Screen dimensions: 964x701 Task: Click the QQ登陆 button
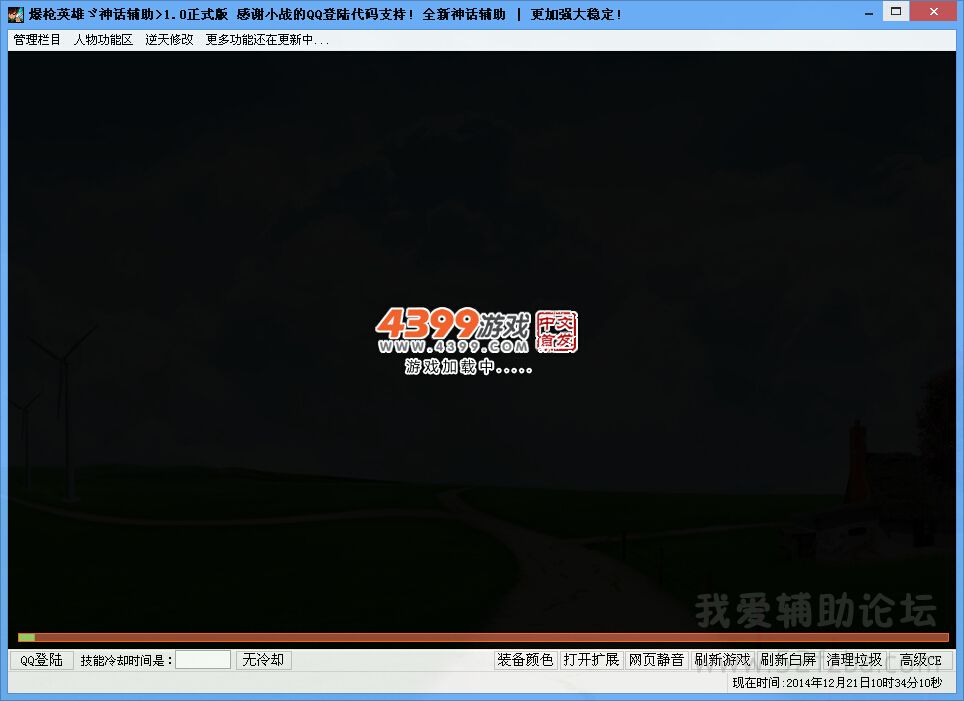pos(41,660)
